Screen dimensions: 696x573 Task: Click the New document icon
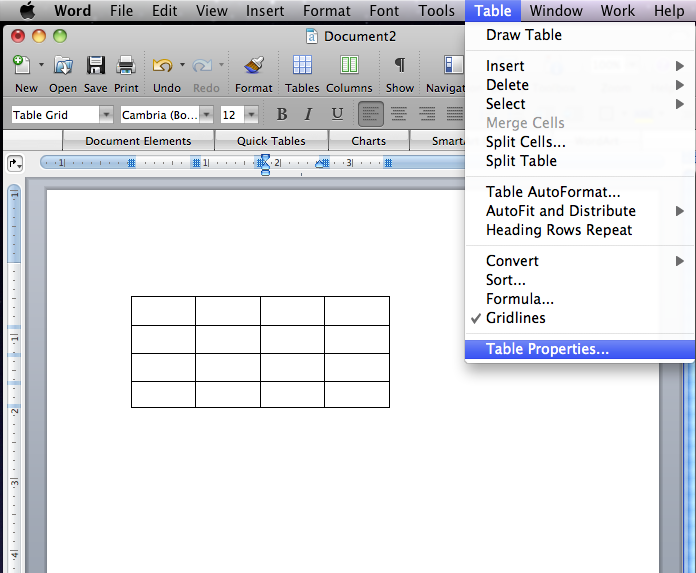[x=21, y=65]
